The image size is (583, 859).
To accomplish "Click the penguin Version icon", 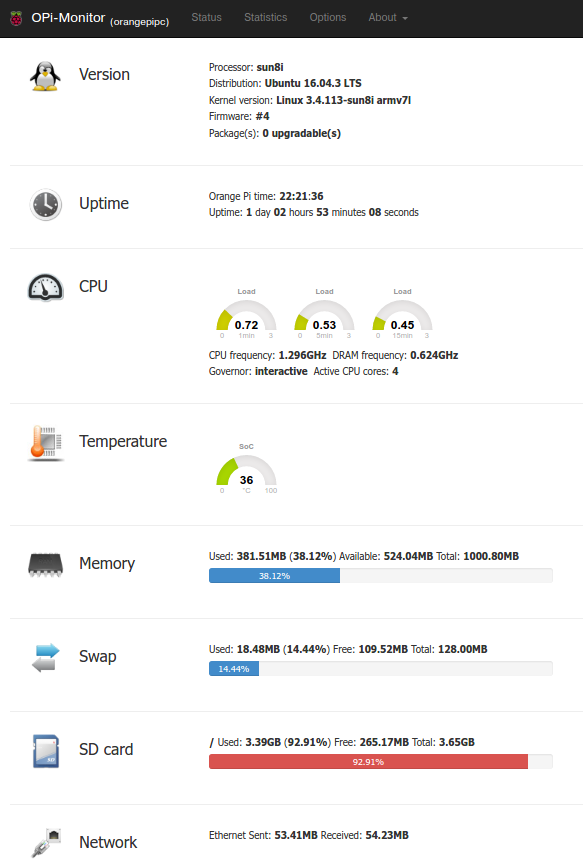I will pos(45,76).
